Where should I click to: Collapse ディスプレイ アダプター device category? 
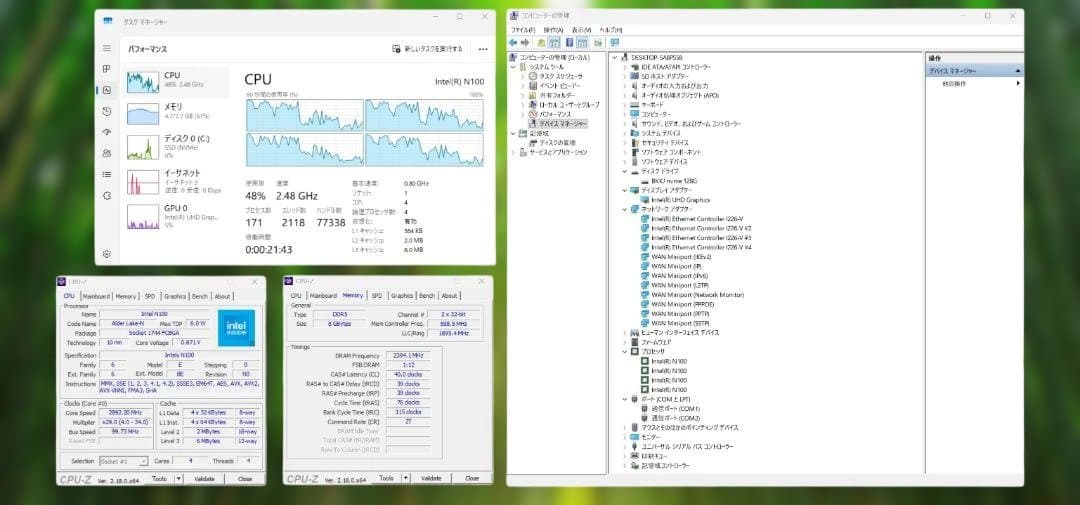tap(625, 190)
